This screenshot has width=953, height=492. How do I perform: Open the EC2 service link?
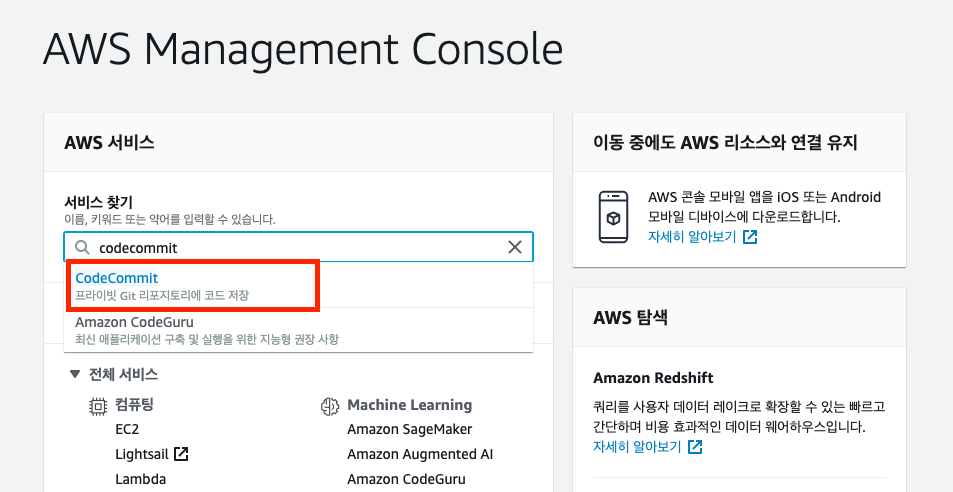tap(127, 429)
